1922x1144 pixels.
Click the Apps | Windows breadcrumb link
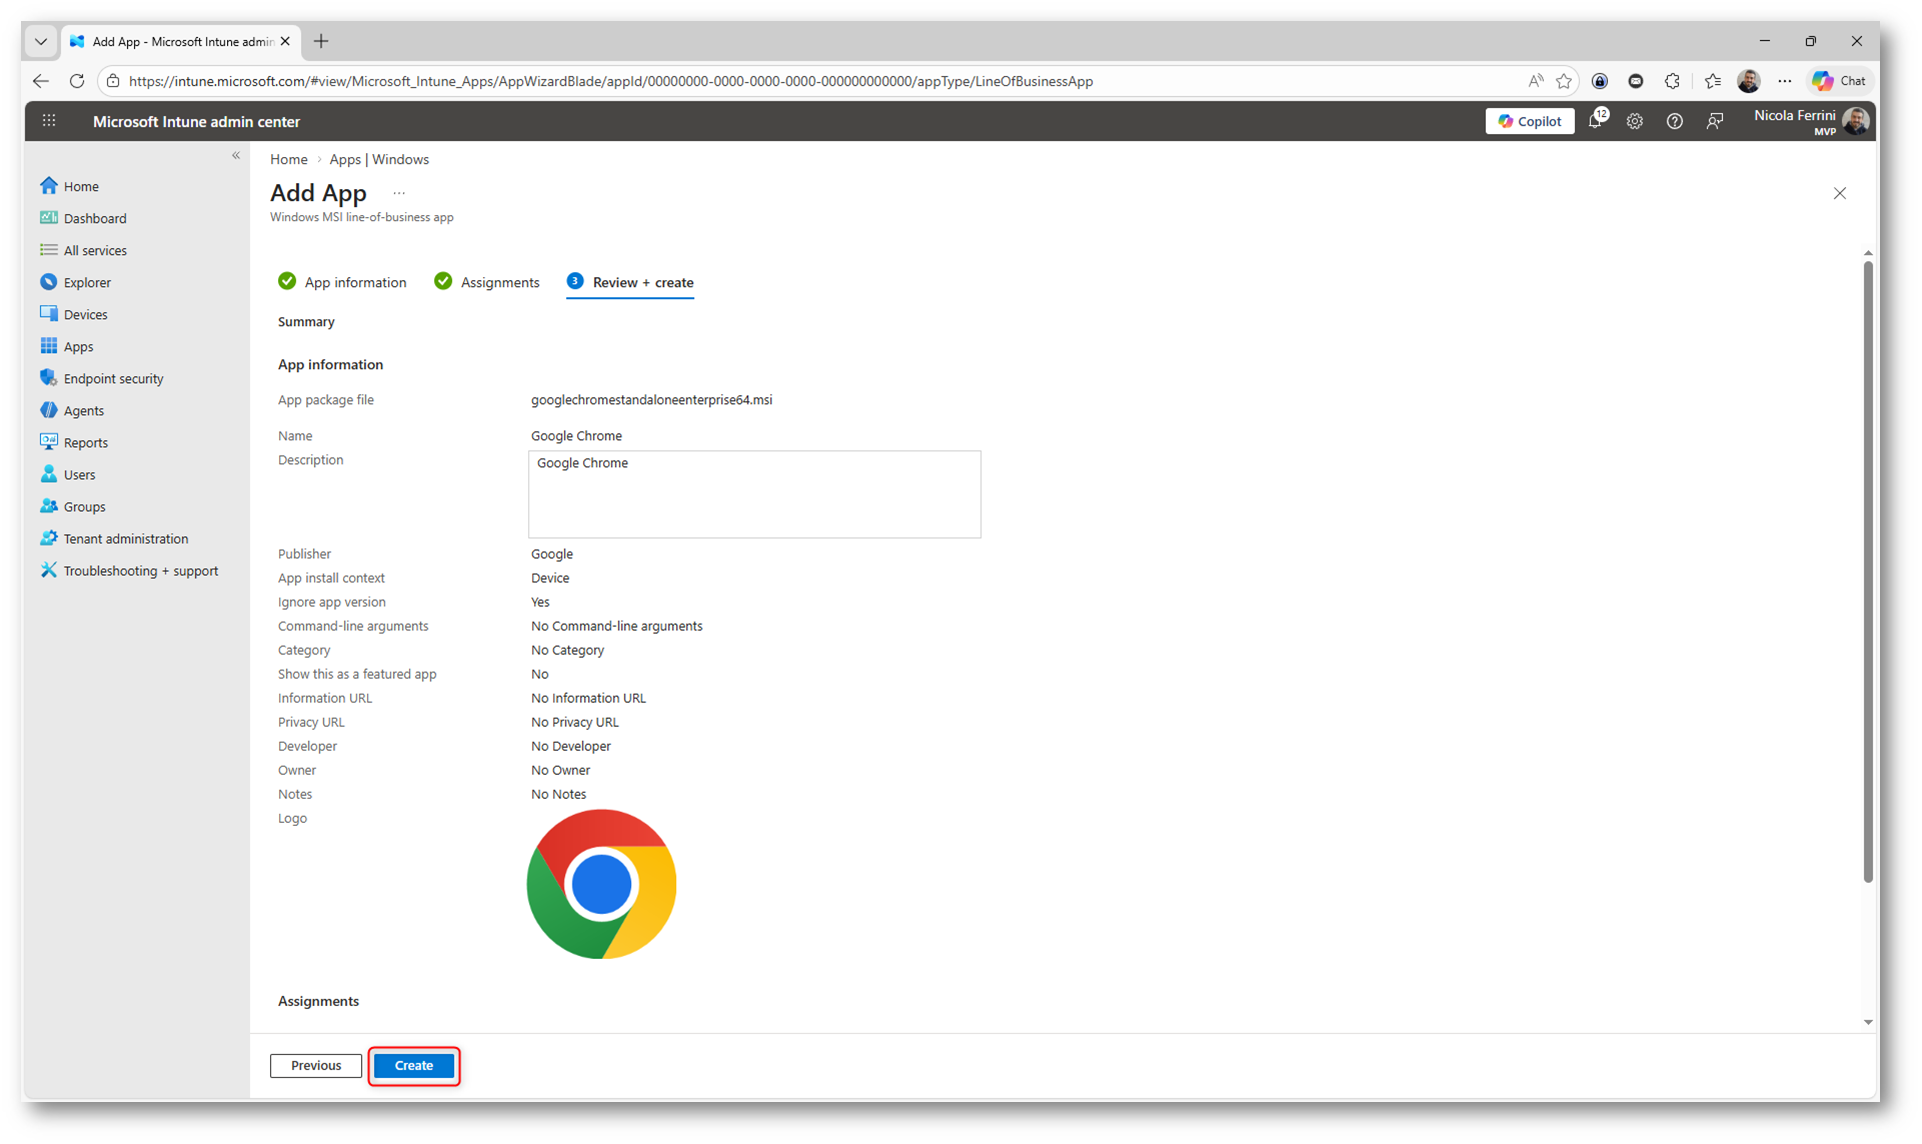379,159
